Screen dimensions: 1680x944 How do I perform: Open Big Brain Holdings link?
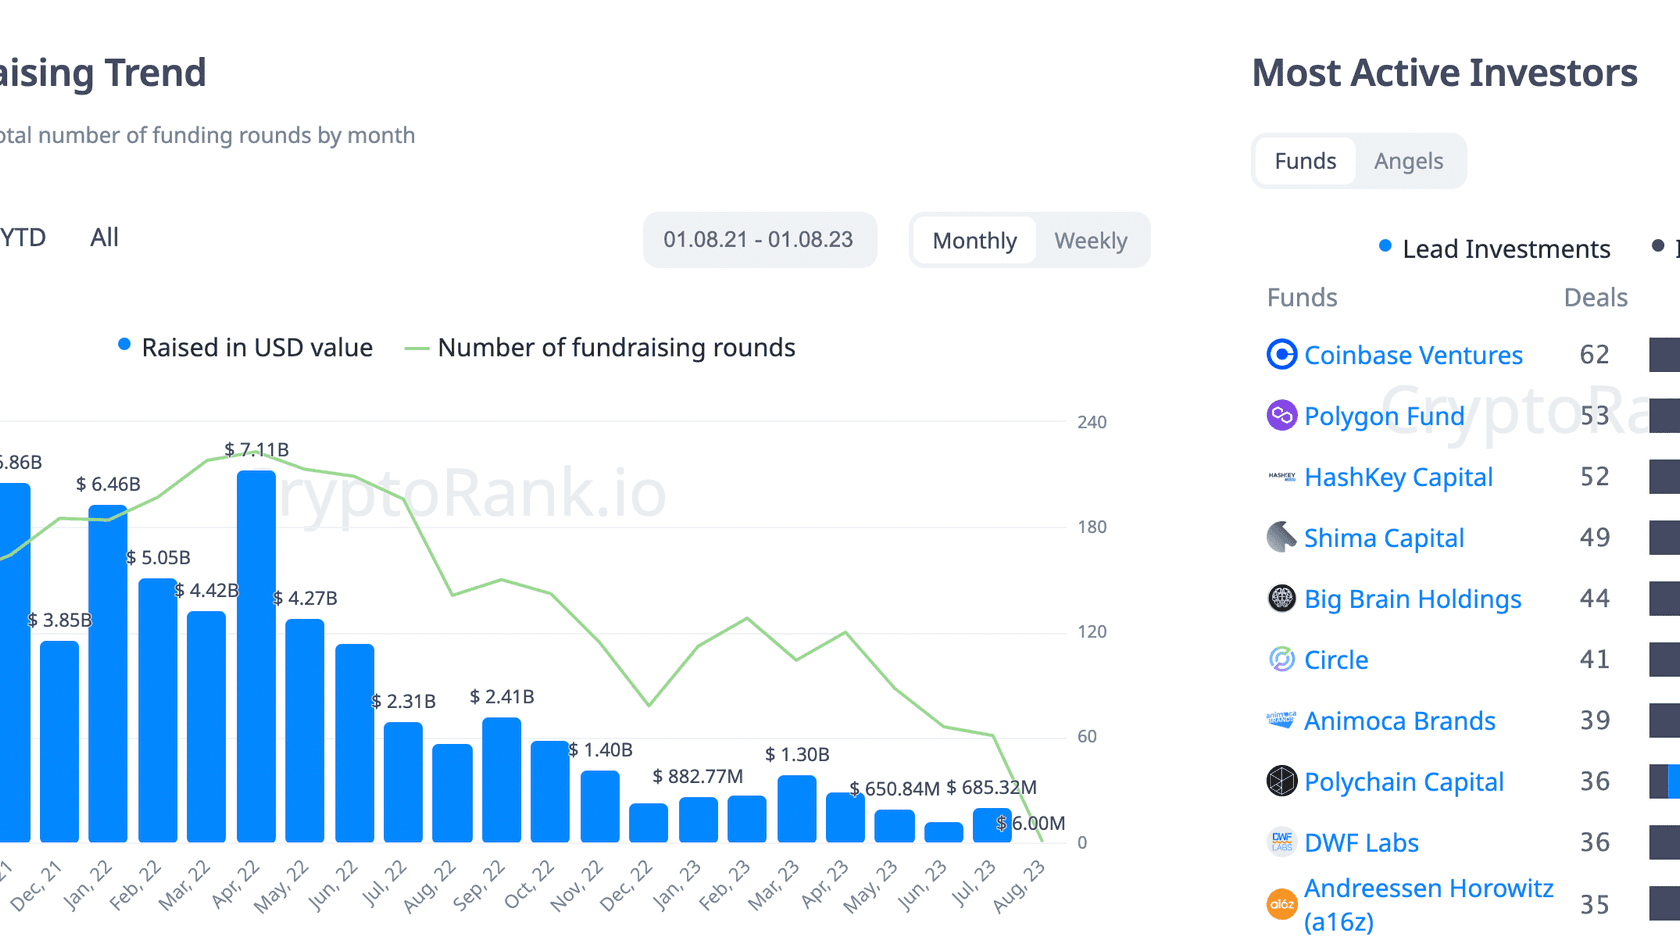pyautogui.click(x=1412, y=599)
